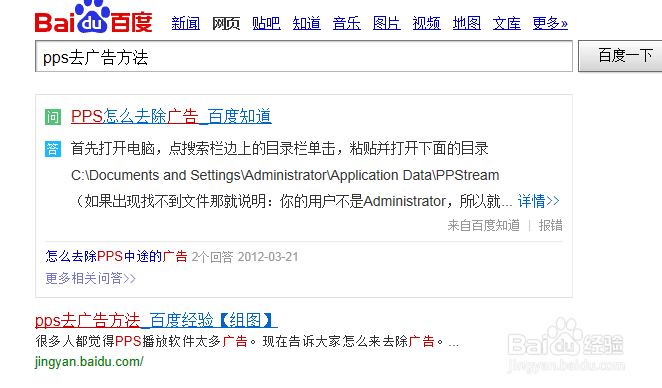Open result pps去广告方法_百度经验【组图】

156,320
